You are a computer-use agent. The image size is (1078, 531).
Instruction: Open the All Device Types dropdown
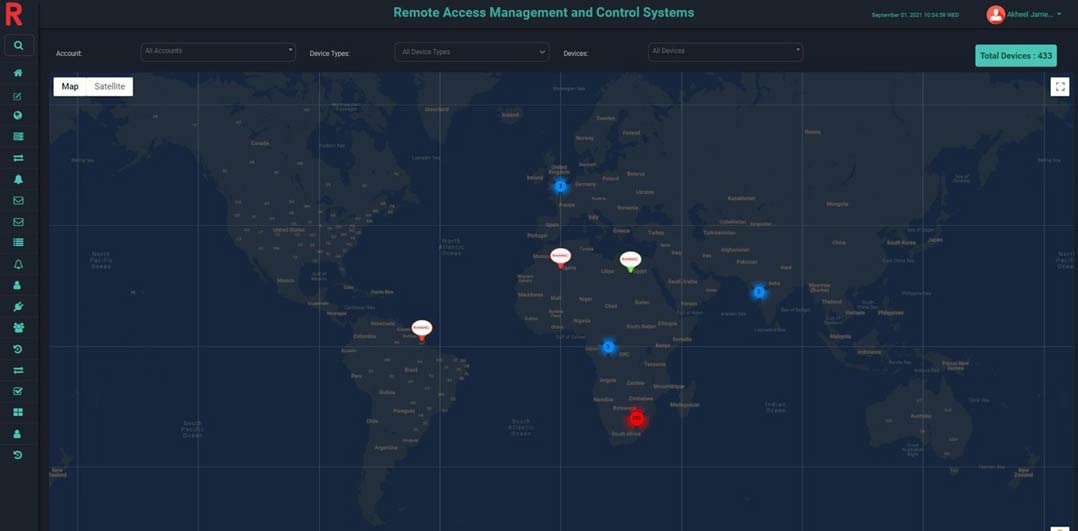[x=472, y=52]
